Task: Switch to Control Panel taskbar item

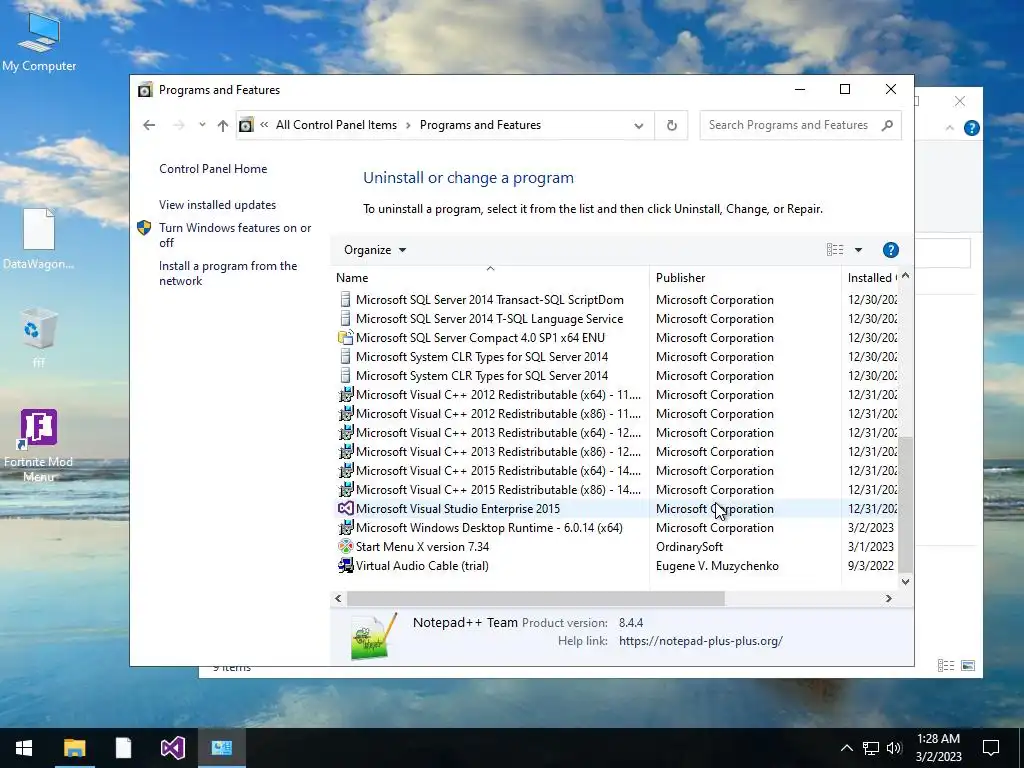Action: pyautogui.click(x=221, y=748)
